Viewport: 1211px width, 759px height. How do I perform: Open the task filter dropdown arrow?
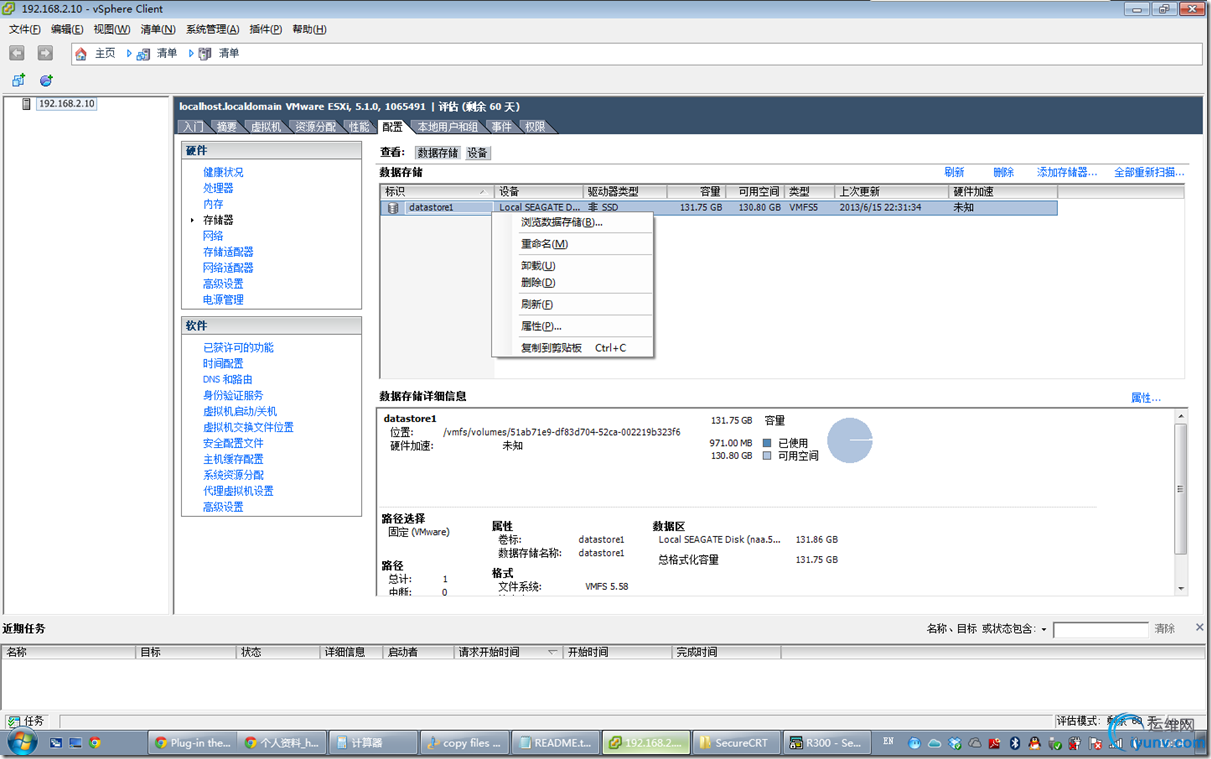(x=1044, y=630)
